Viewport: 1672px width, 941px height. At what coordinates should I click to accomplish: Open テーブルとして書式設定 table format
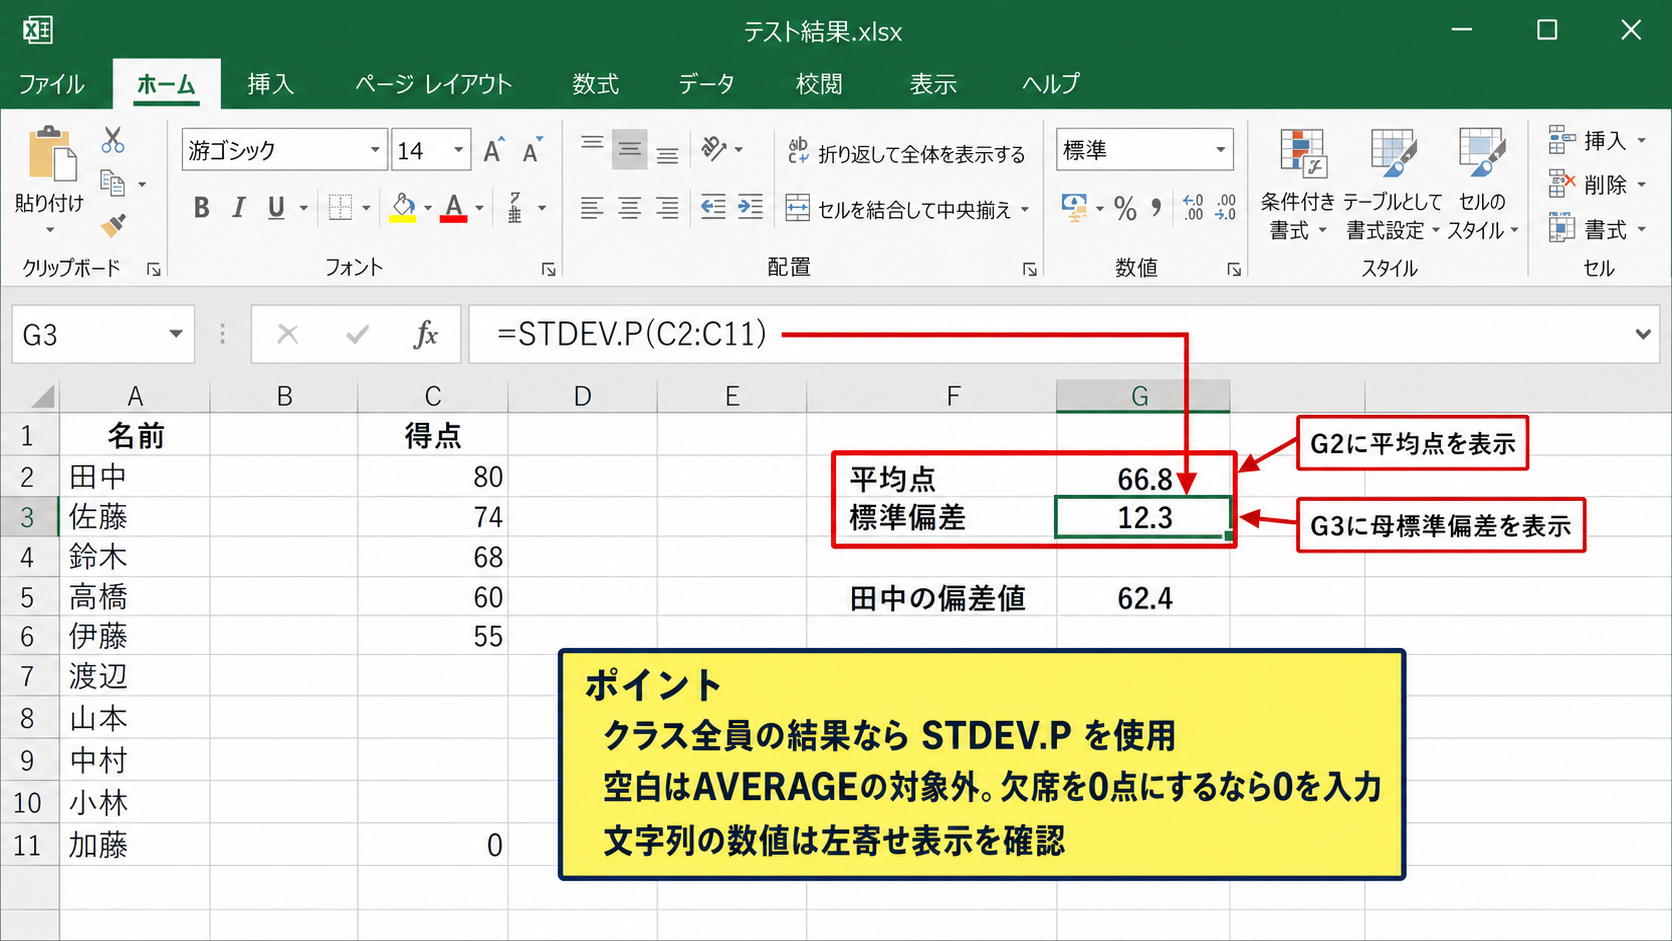click(1392, 184)
